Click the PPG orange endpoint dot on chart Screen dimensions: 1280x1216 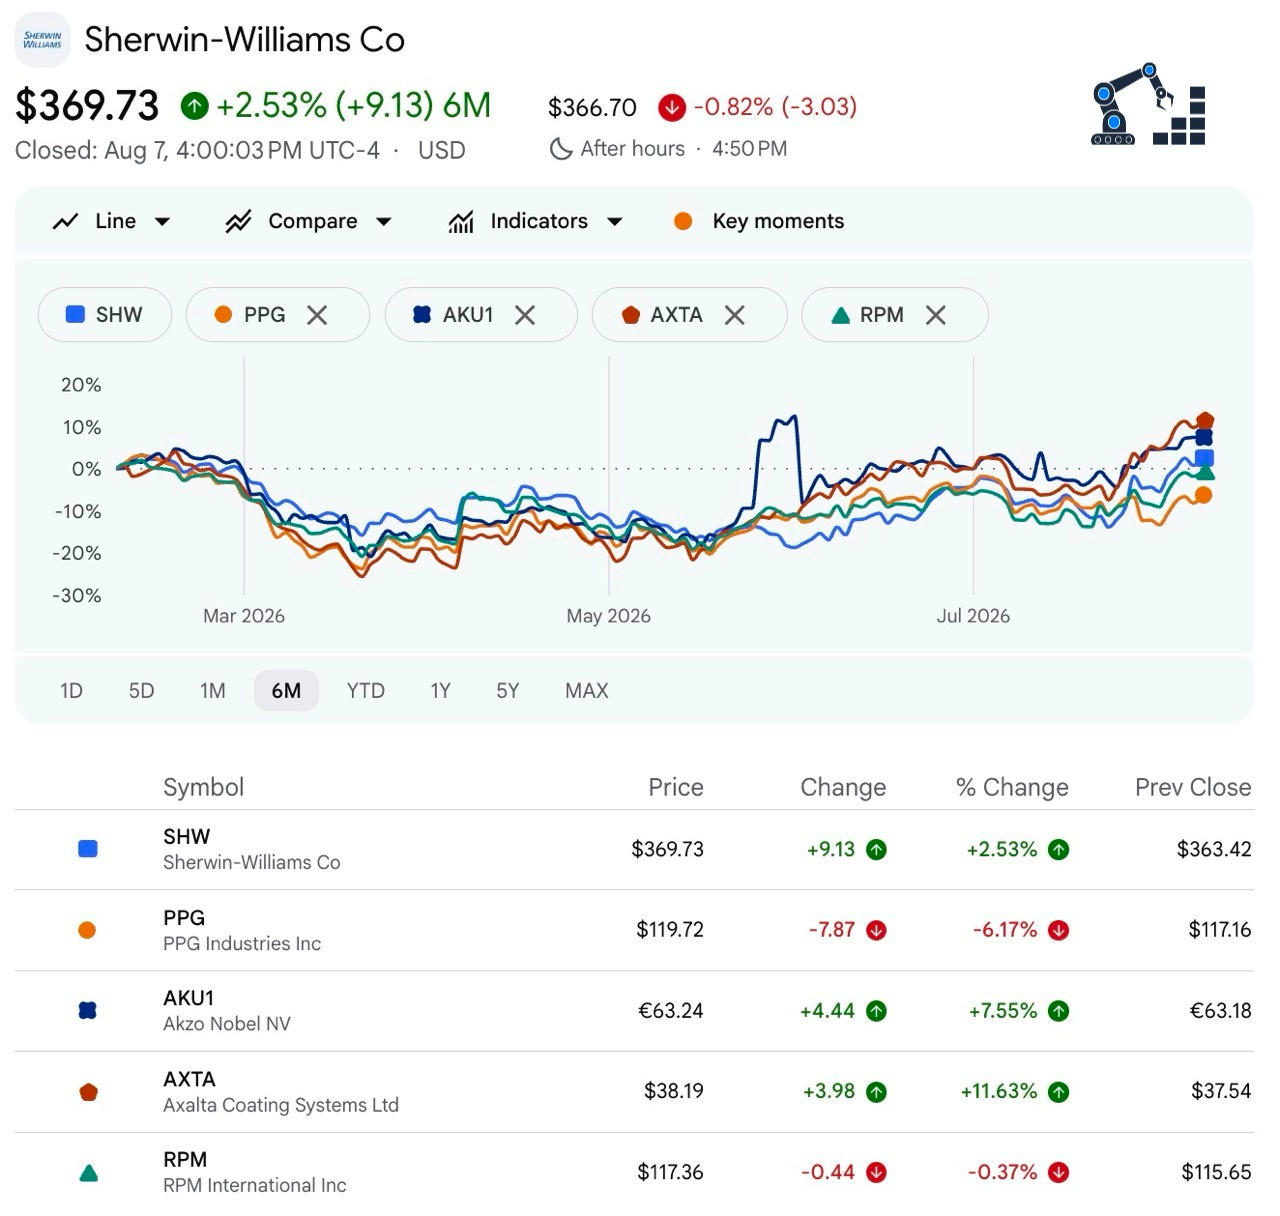tap(1203, 494)
